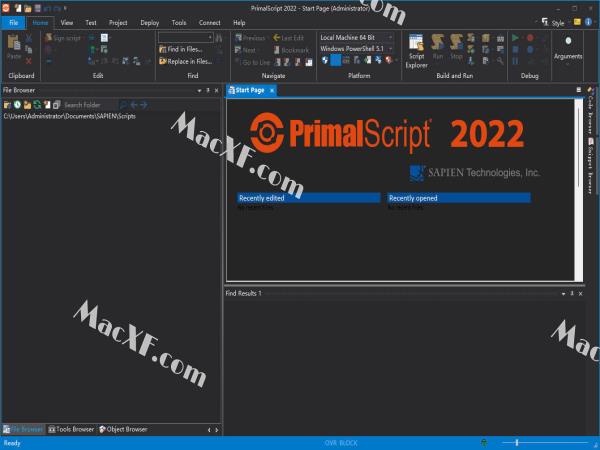Click the binoculars find icon
600x450 pixels.
pyautogui.click(x=219, y=38)
